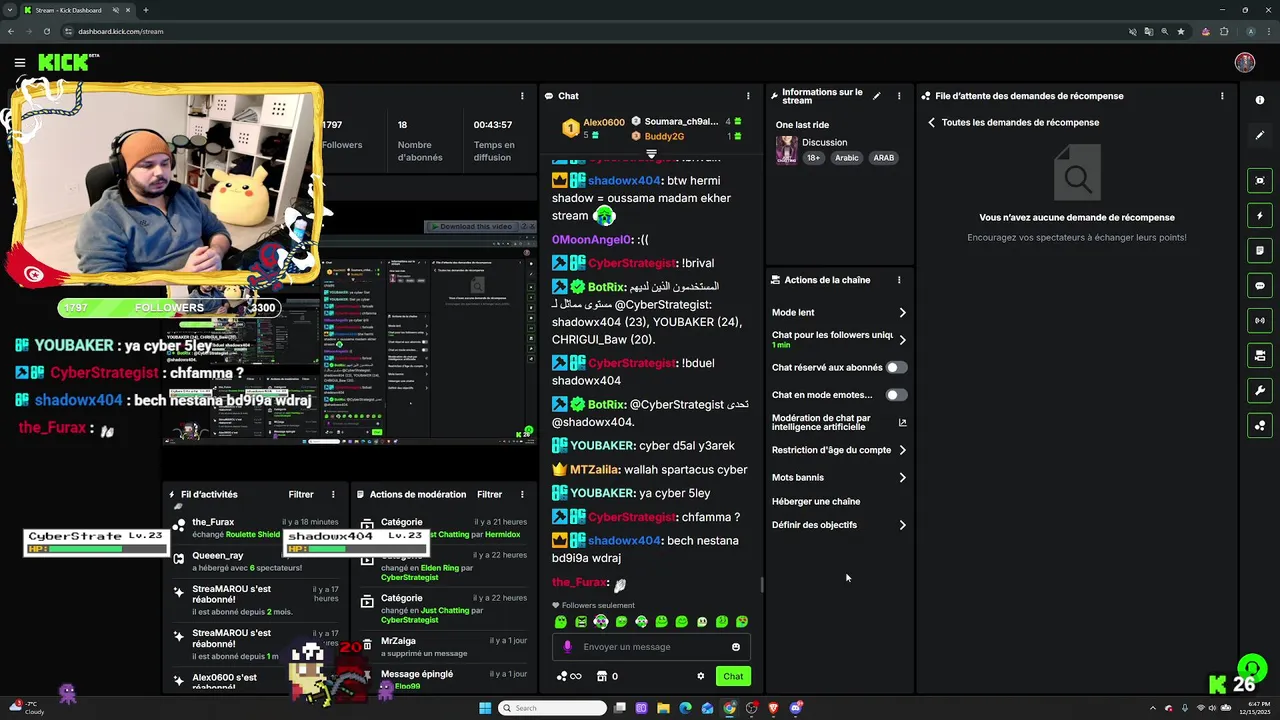Open Fil d'activités three-dot menu
Viewport: 1280px width, 720px height.
[333, 494]
